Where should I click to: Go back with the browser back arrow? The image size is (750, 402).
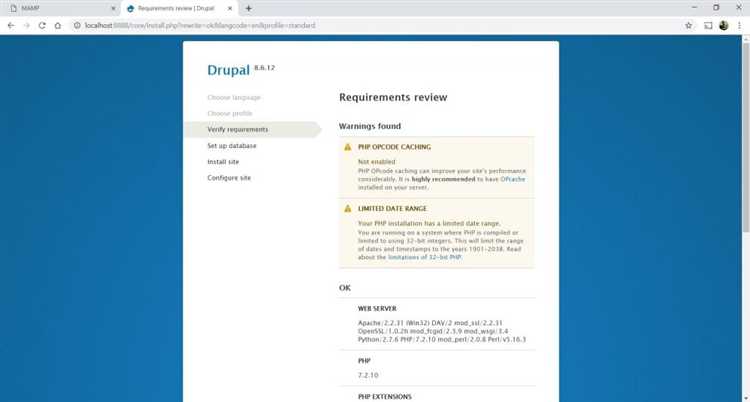pyautogui.click(x=11, y=25)
